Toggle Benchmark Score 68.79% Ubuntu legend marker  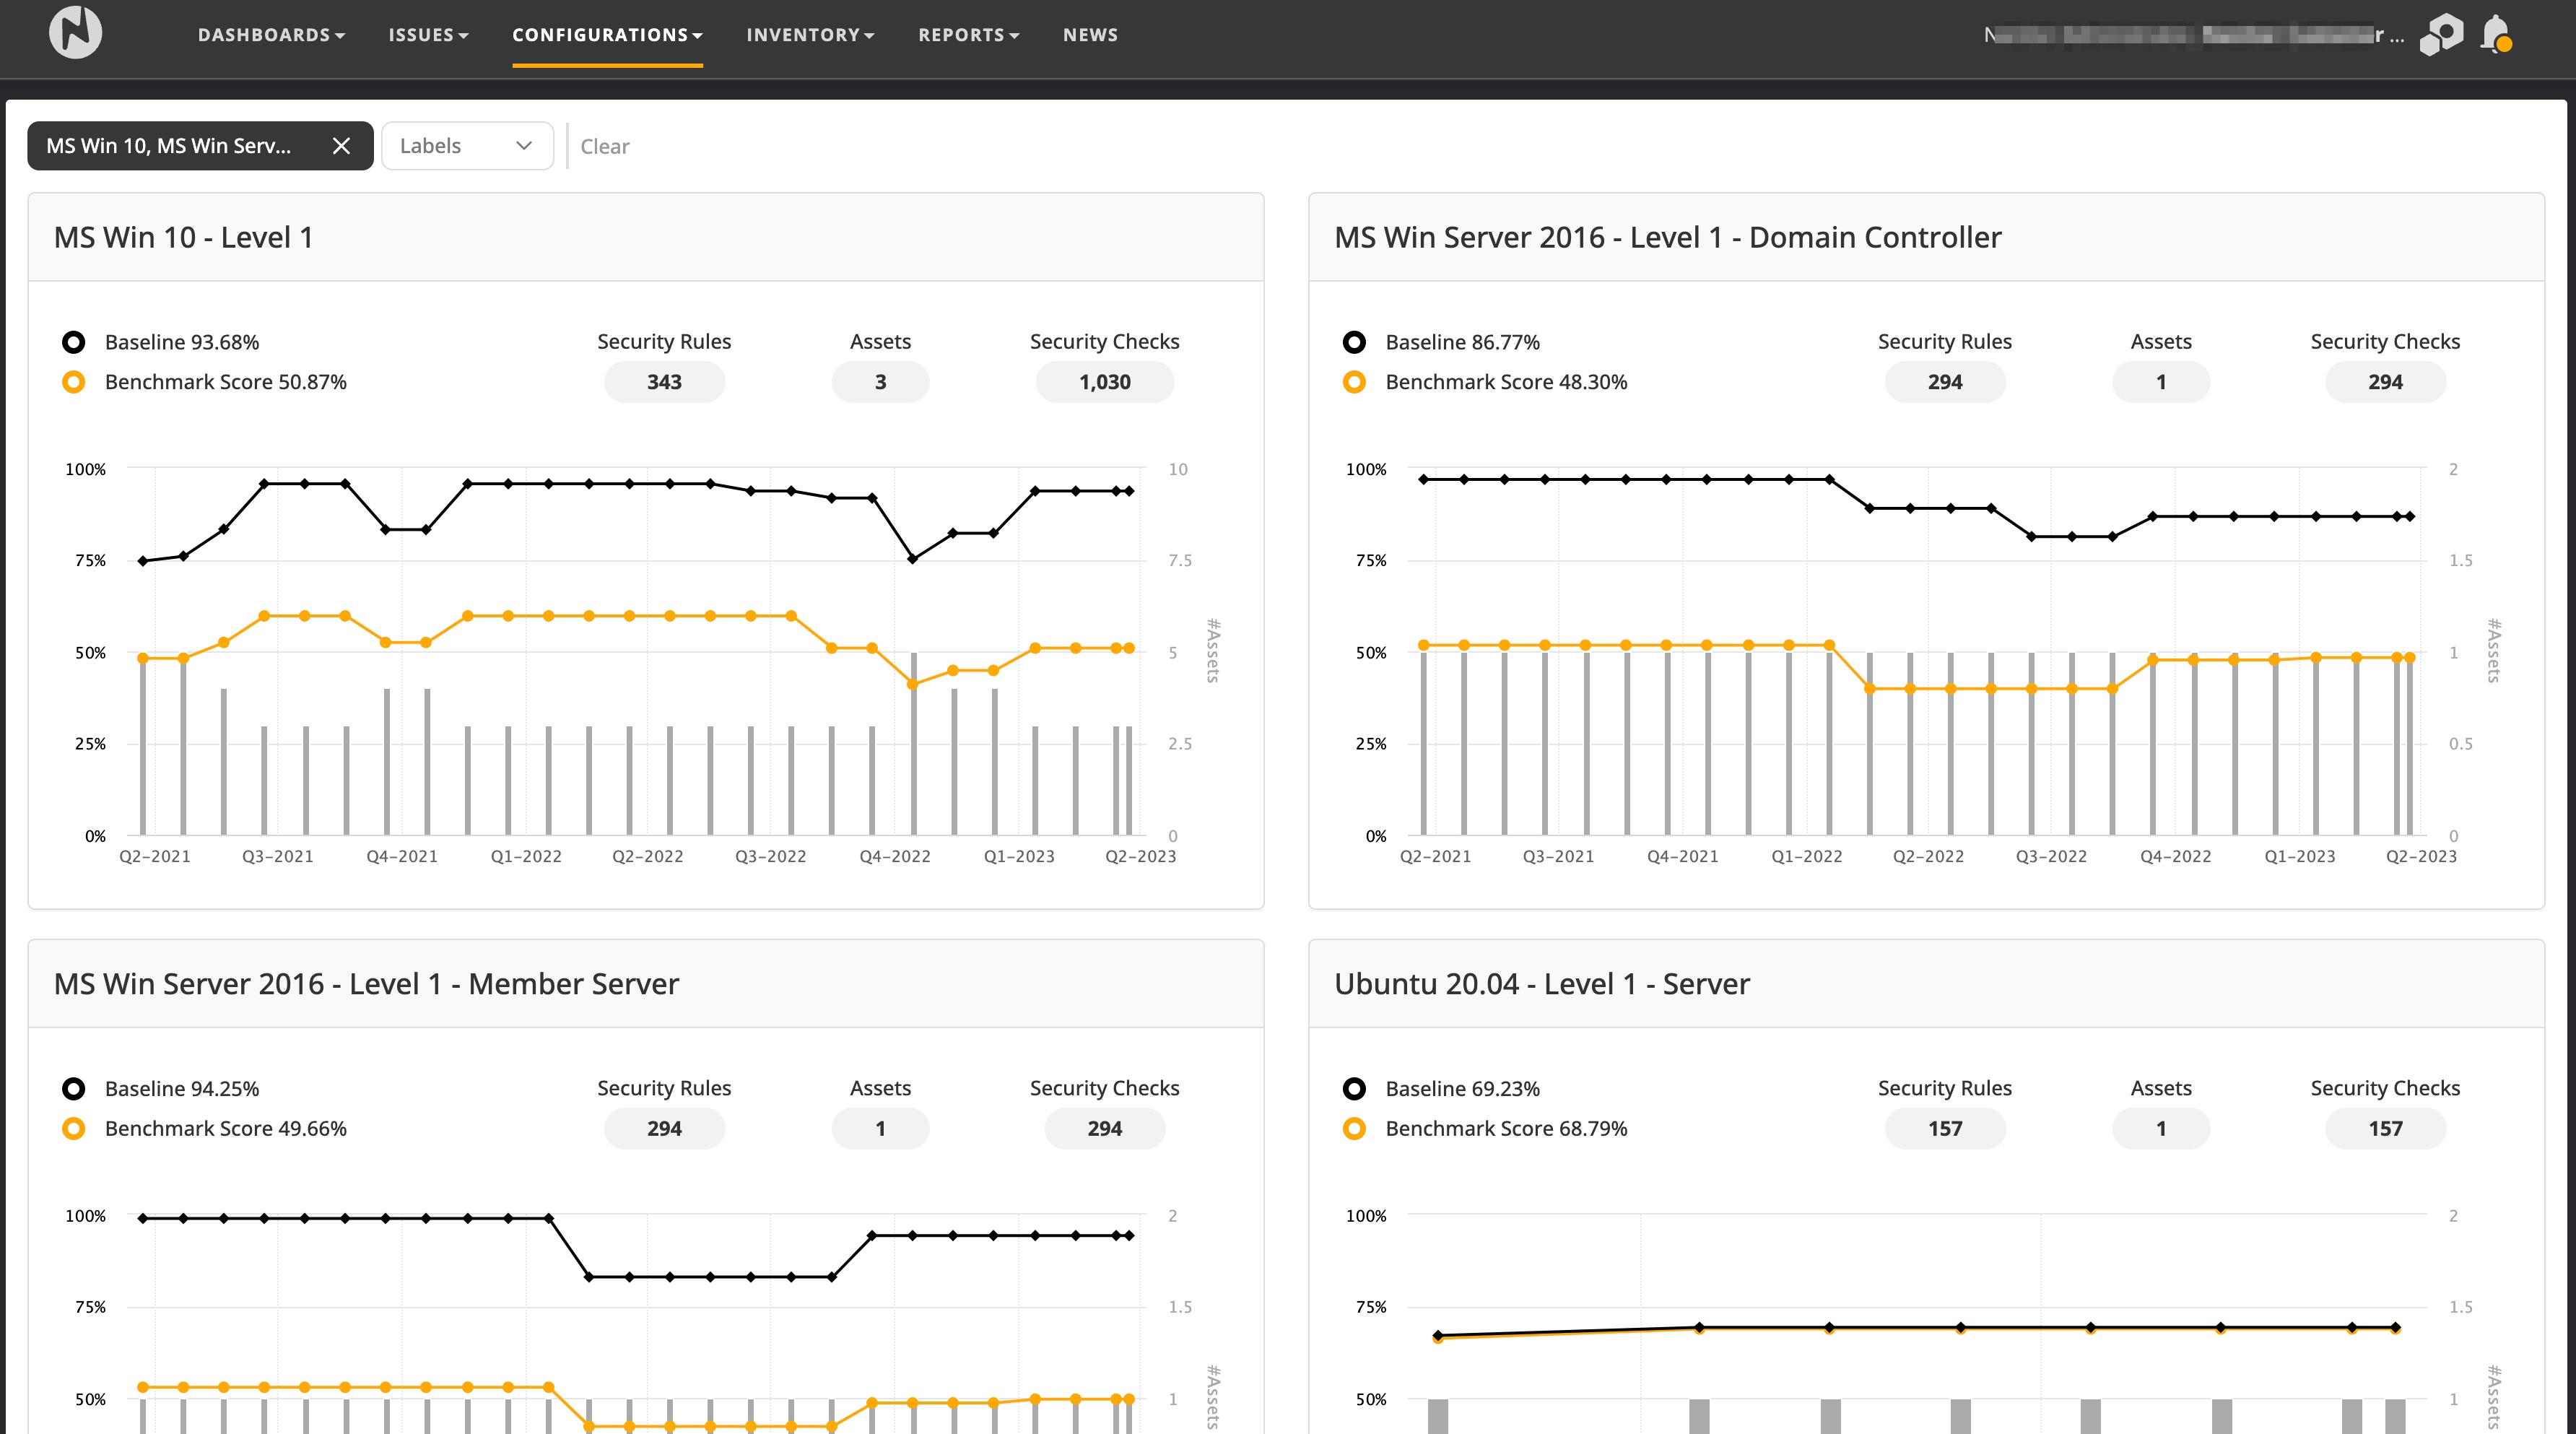pyautogui.click(x=1354, y=1128)
